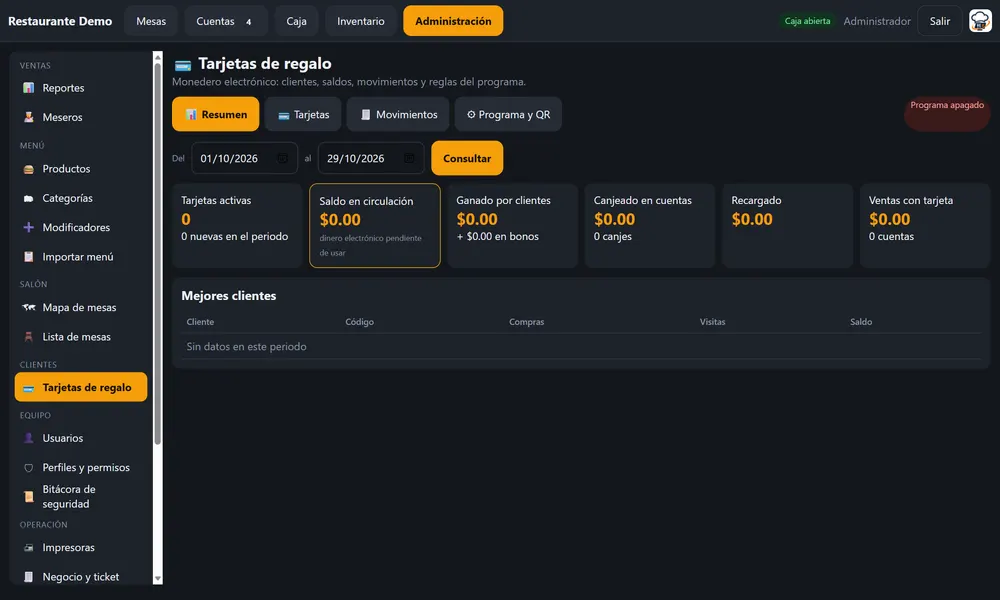
Task: Click the Categorías folder icon
Action: click(29, 198)
